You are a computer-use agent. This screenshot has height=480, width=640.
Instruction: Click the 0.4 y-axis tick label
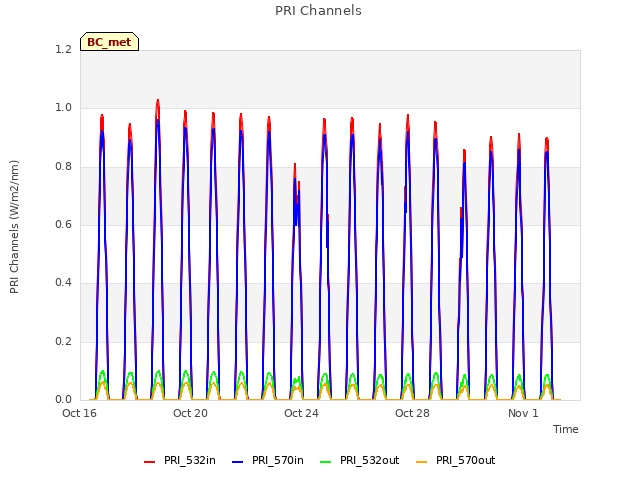(x=64, y=283)
